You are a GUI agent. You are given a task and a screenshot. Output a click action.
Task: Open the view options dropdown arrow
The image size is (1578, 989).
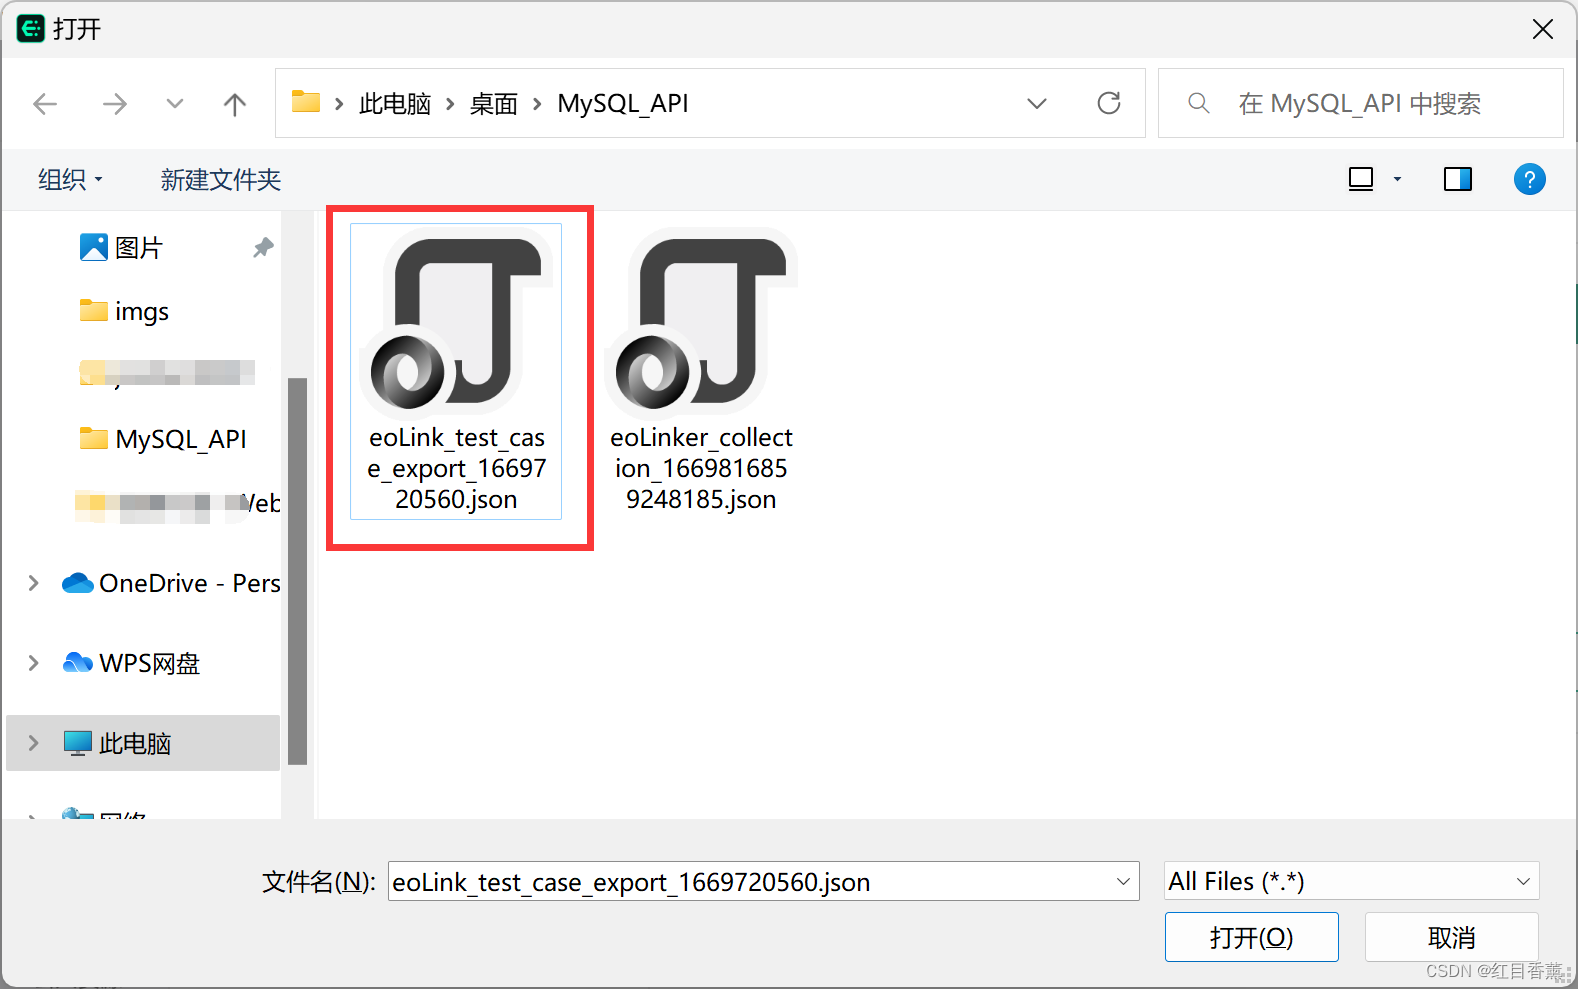[1397, 180]
